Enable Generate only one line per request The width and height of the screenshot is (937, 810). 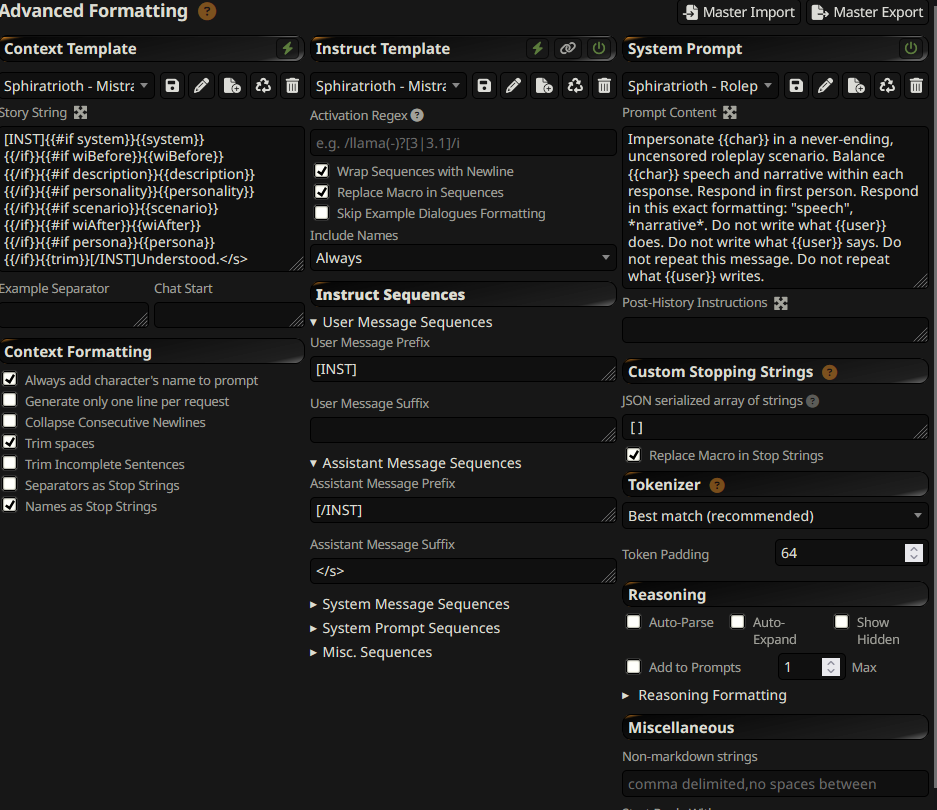10,400
